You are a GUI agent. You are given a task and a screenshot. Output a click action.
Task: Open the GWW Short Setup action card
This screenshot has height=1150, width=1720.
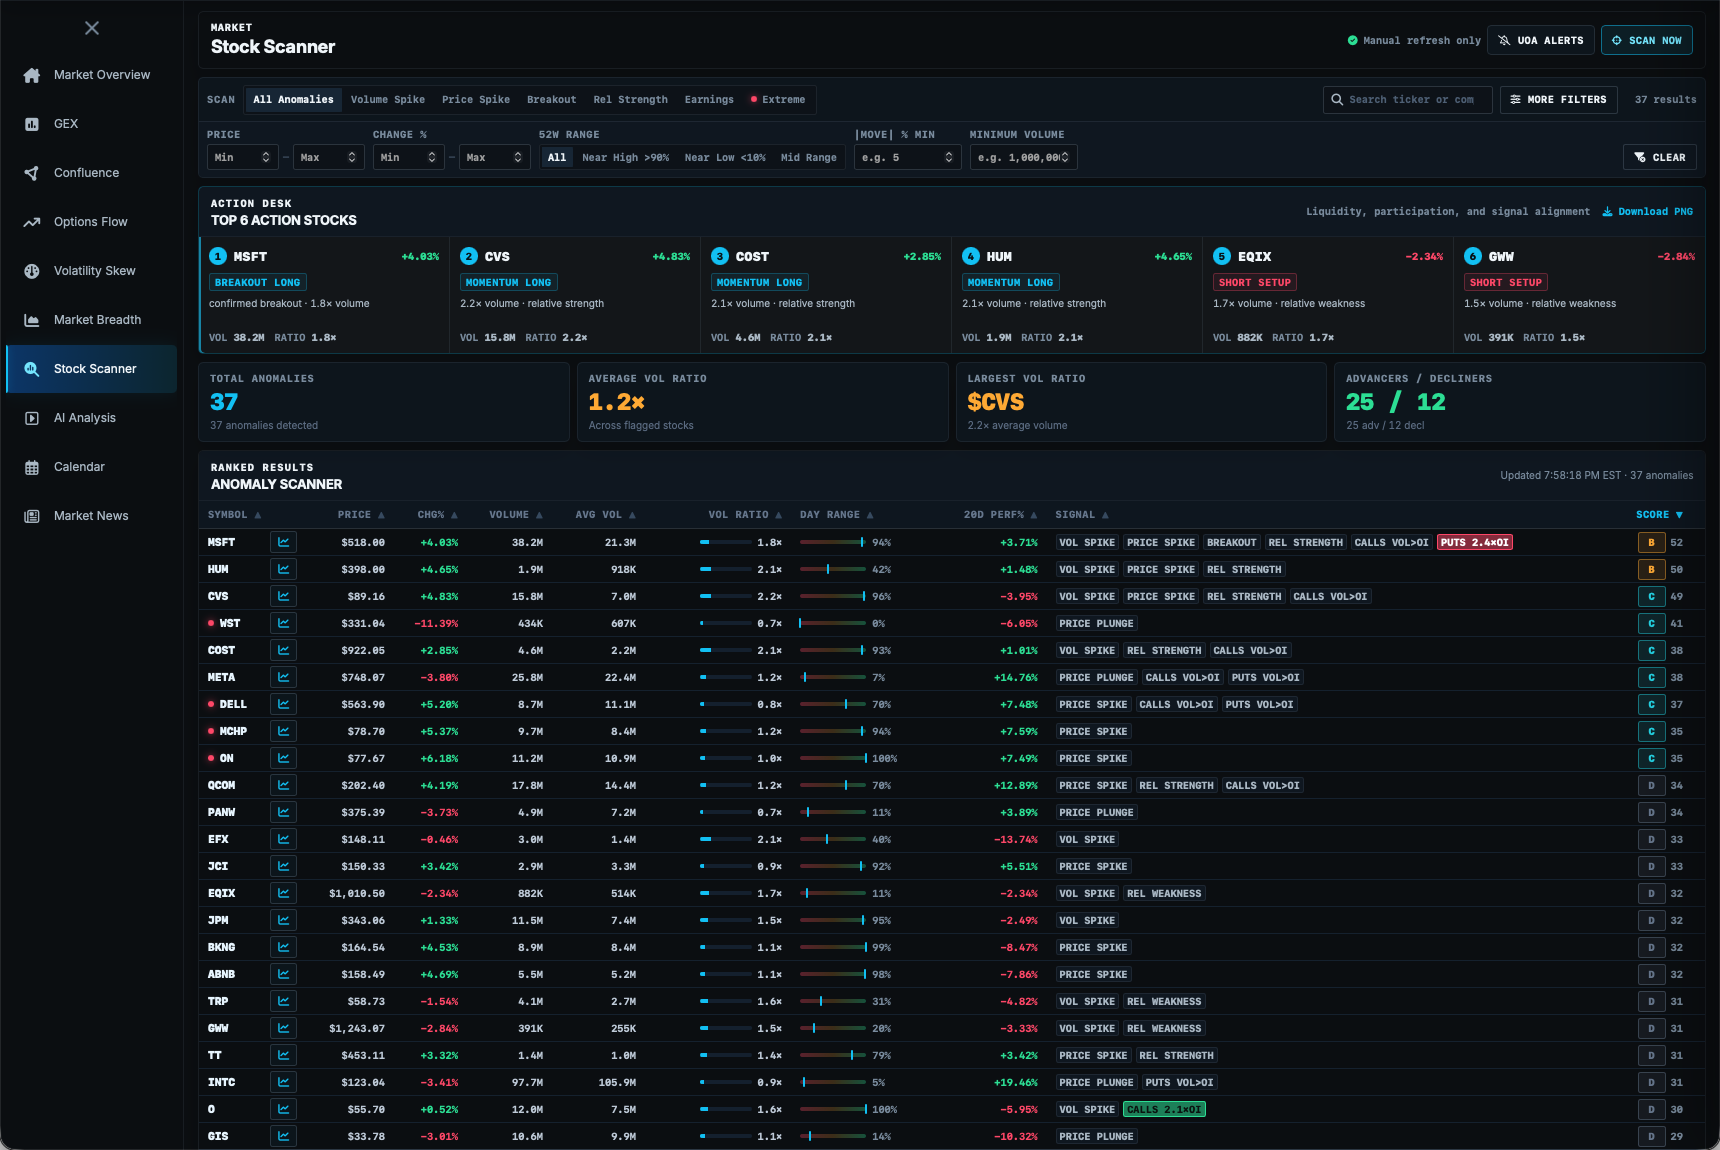[1579, 295]
